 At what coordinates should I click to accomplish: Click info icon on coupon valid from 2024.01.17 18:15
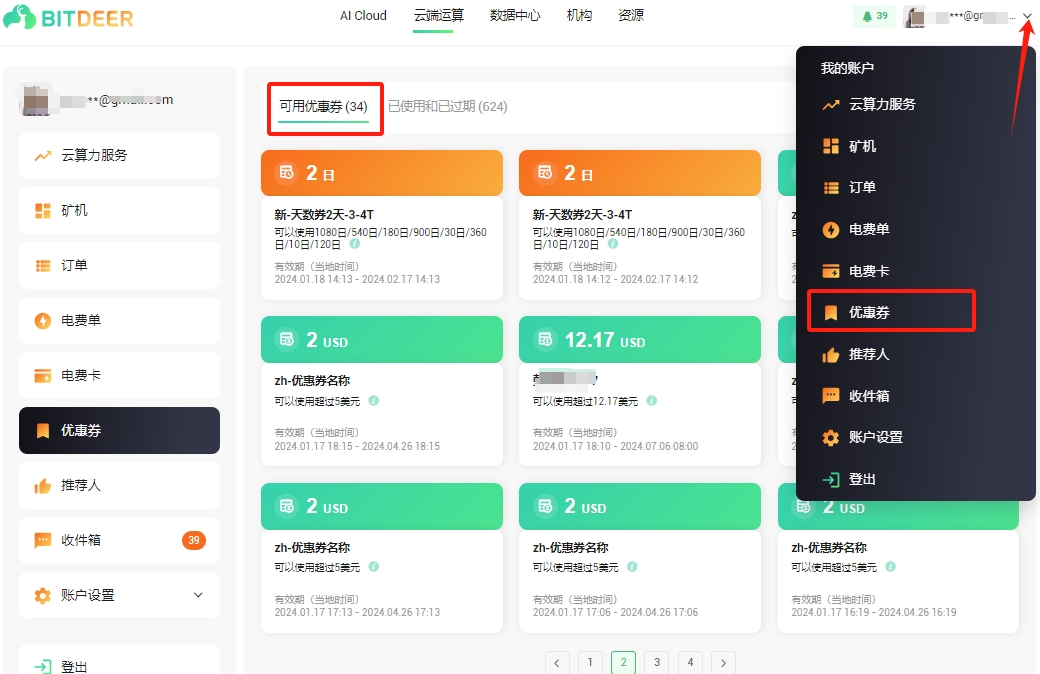374,401
